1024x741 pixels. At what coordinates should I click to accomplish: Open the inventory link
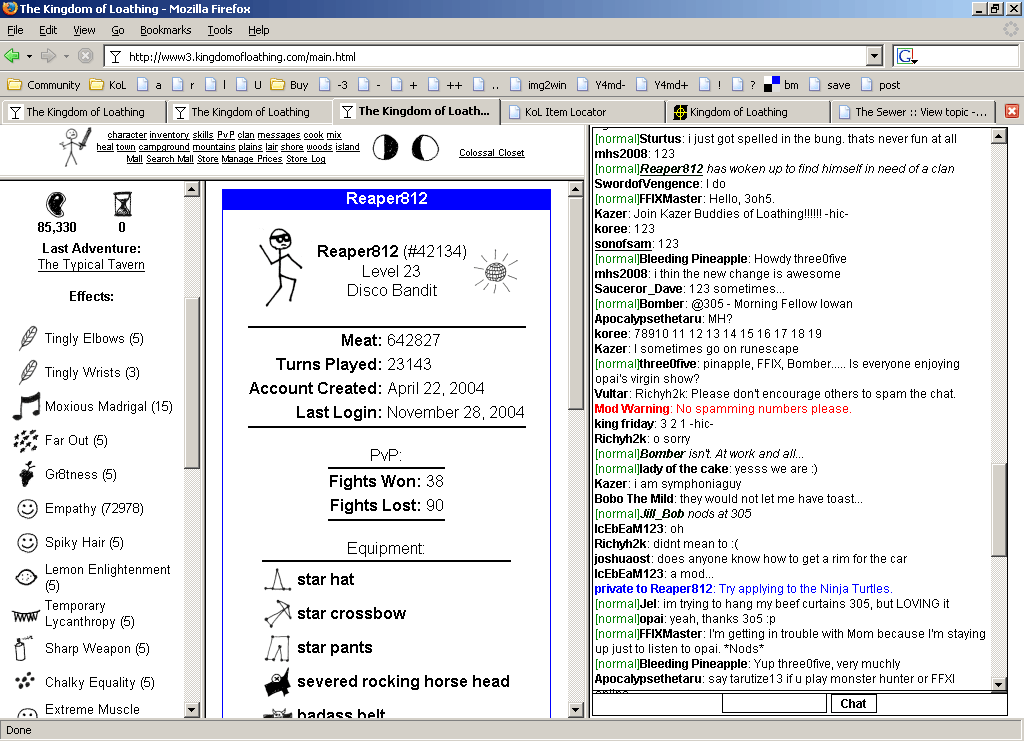tap(169, 135)
